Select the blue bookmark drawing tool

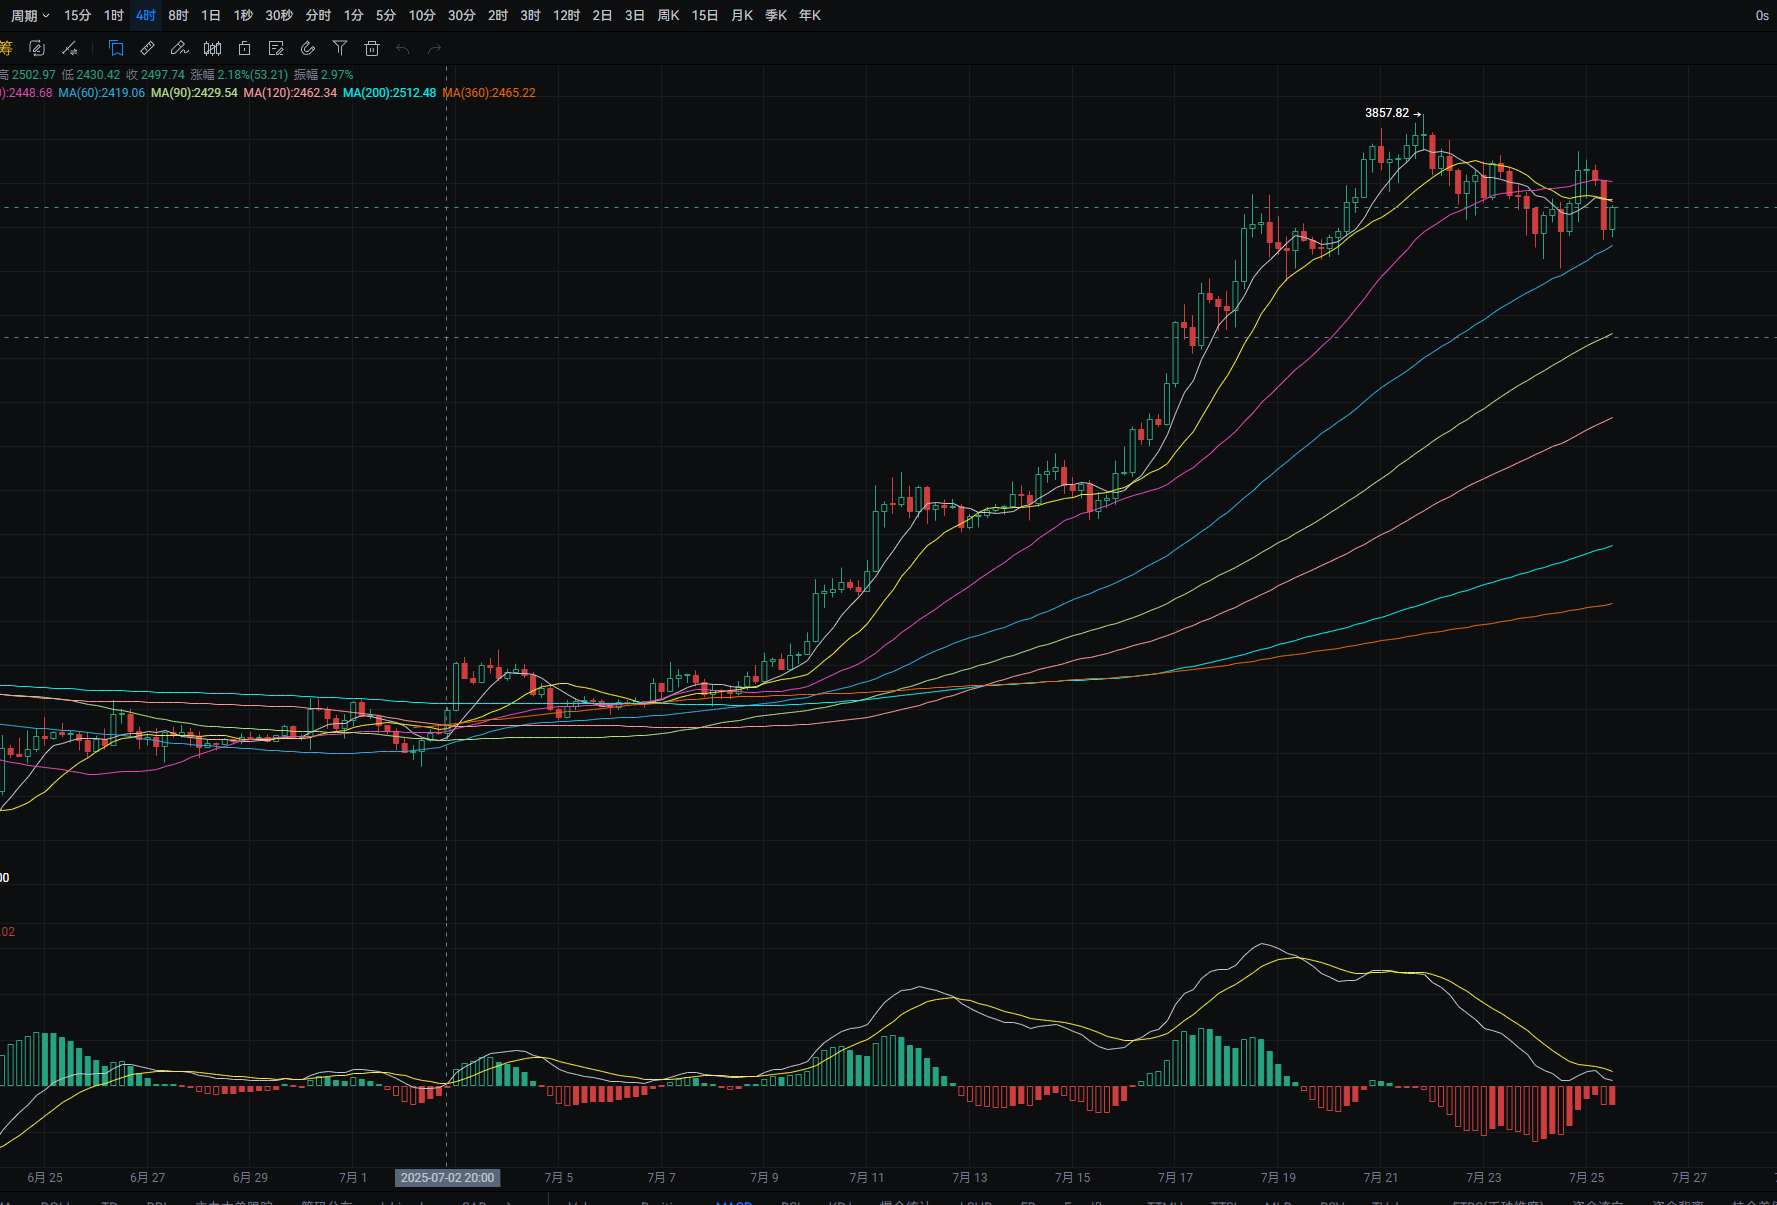point(116,48)
